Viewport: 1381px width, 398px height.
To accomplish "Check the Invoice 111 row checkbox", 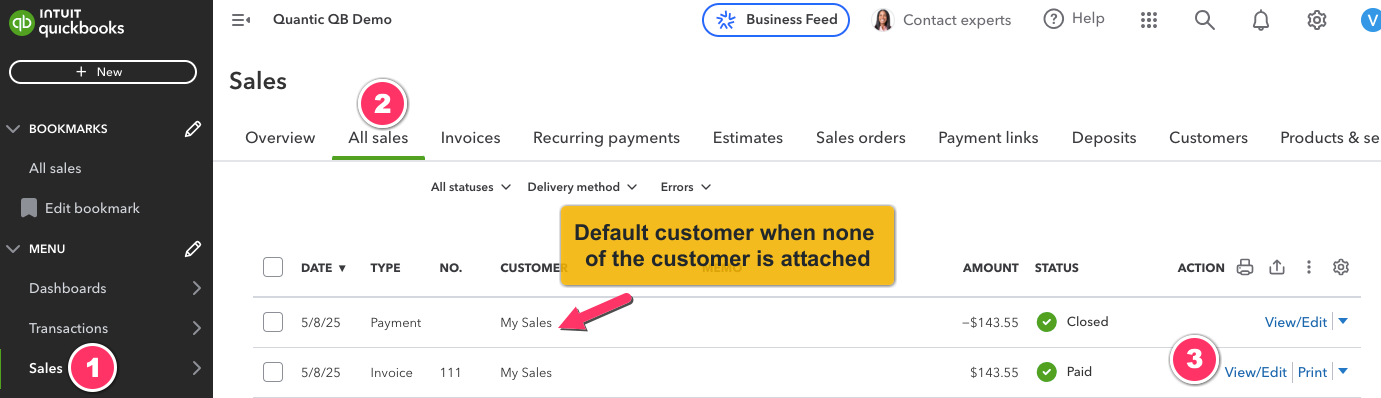I will [273, 372].
